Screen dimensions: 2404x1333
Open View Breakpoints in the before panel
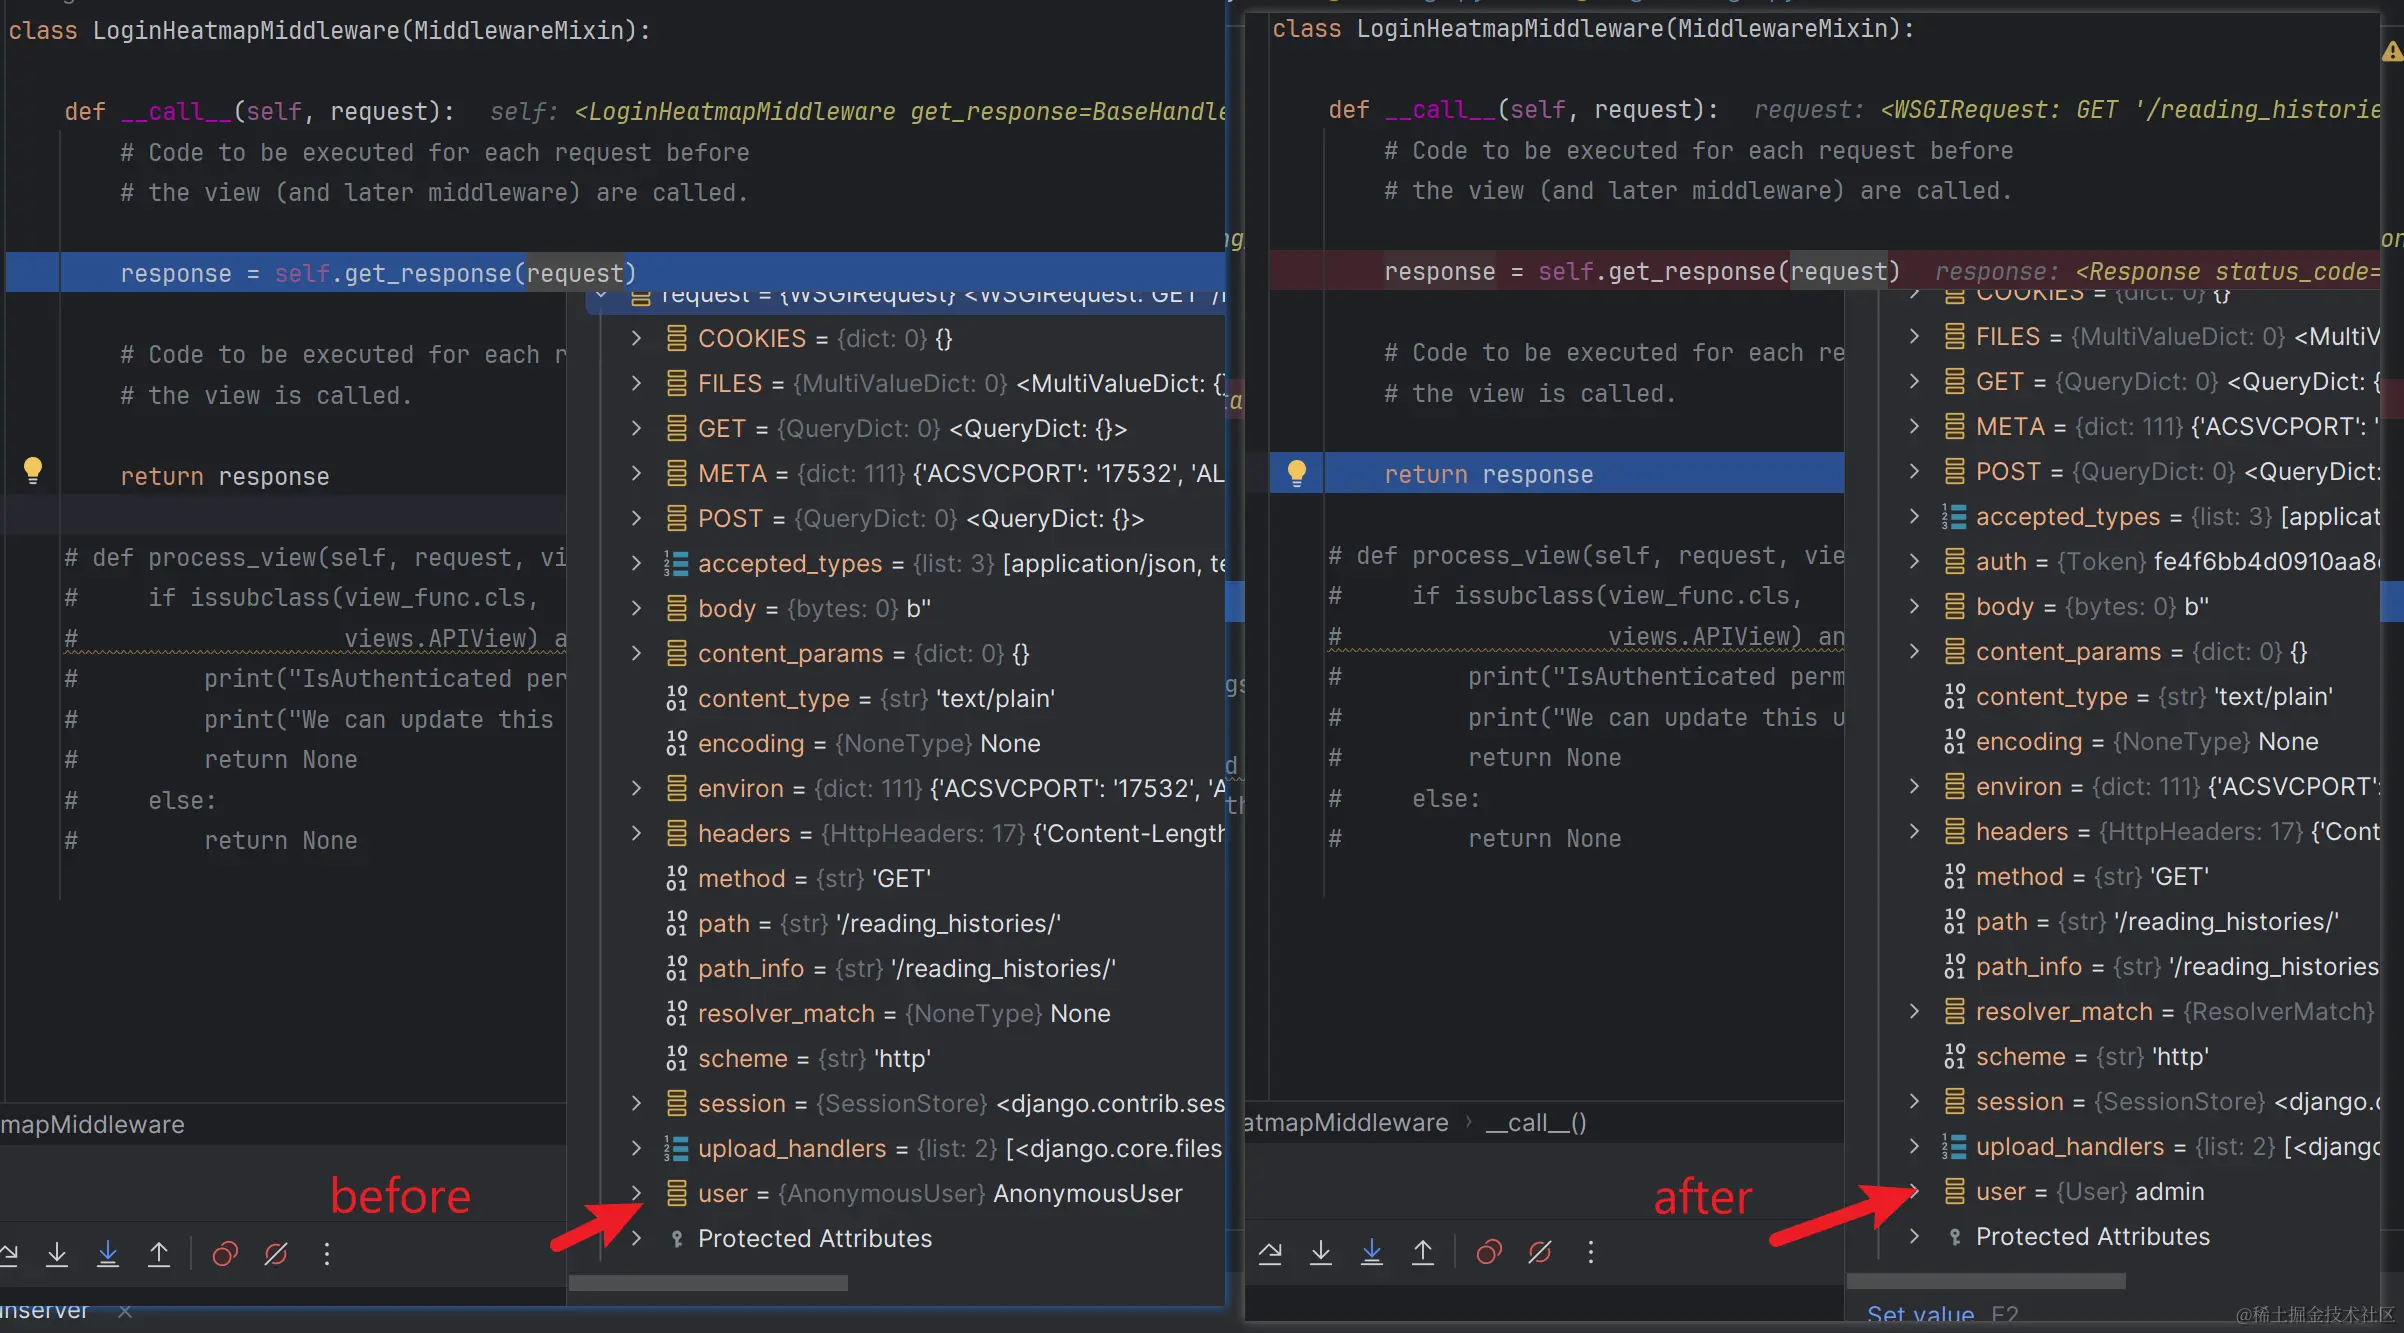point(225,1253)
